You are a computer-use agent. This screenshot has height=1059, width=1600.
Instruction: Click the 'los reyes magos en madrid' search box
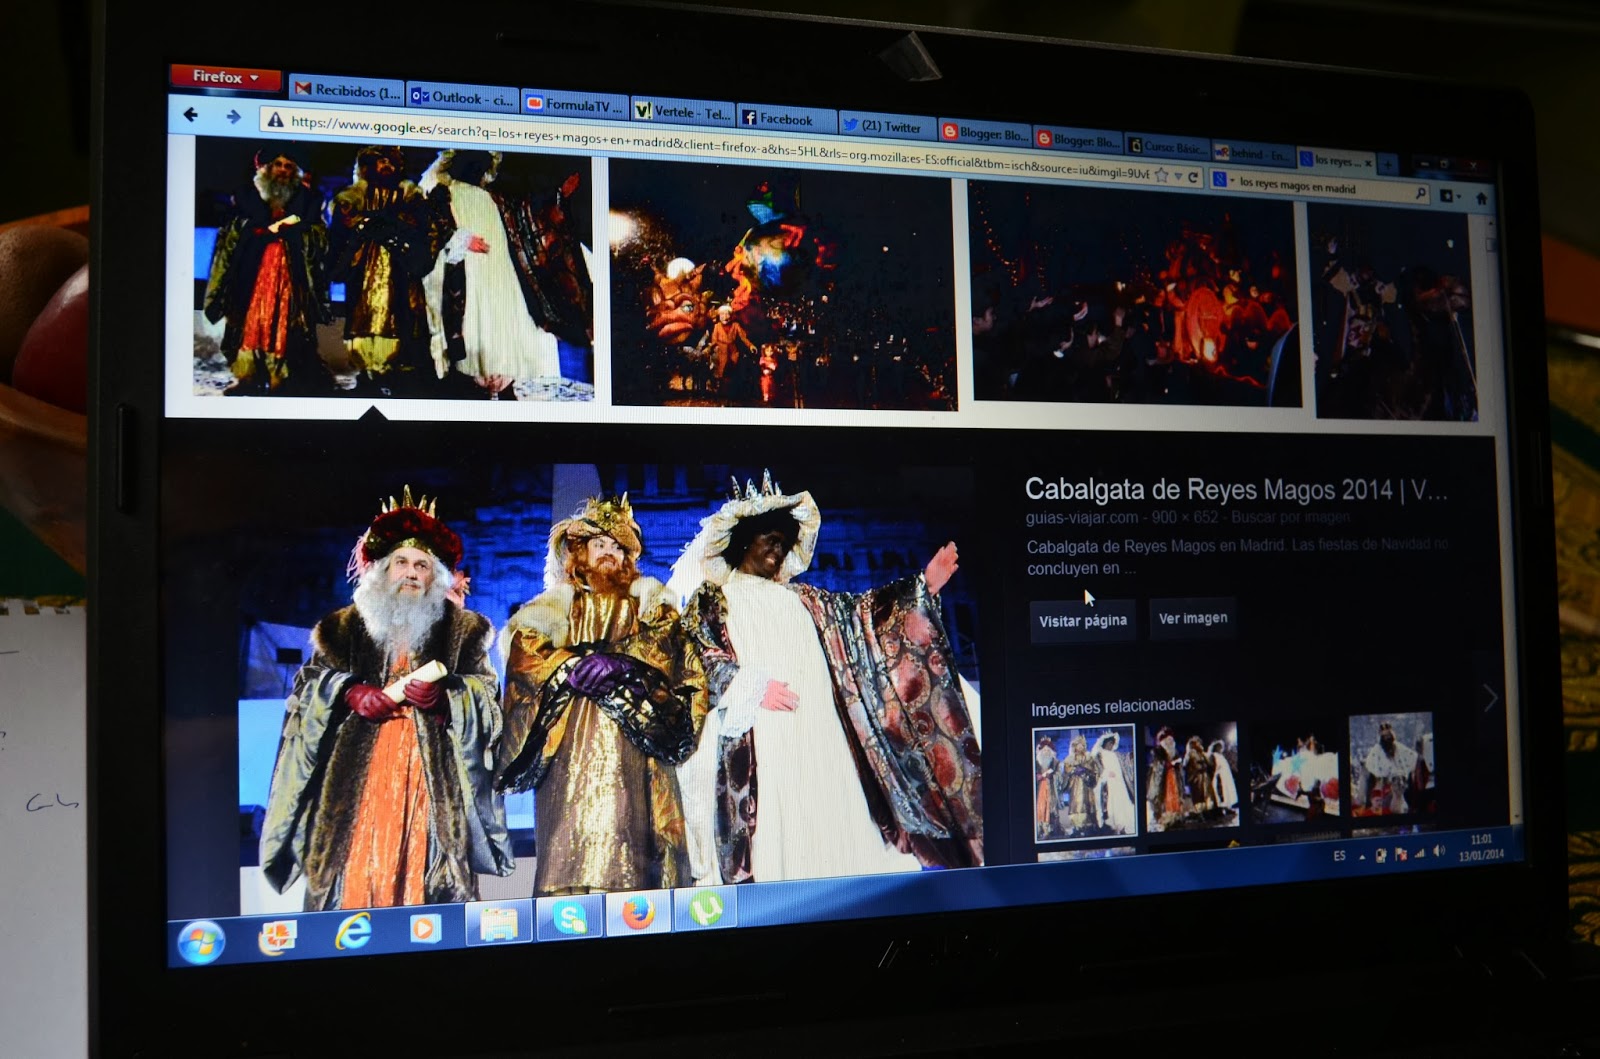click(x=1320, y=187)
